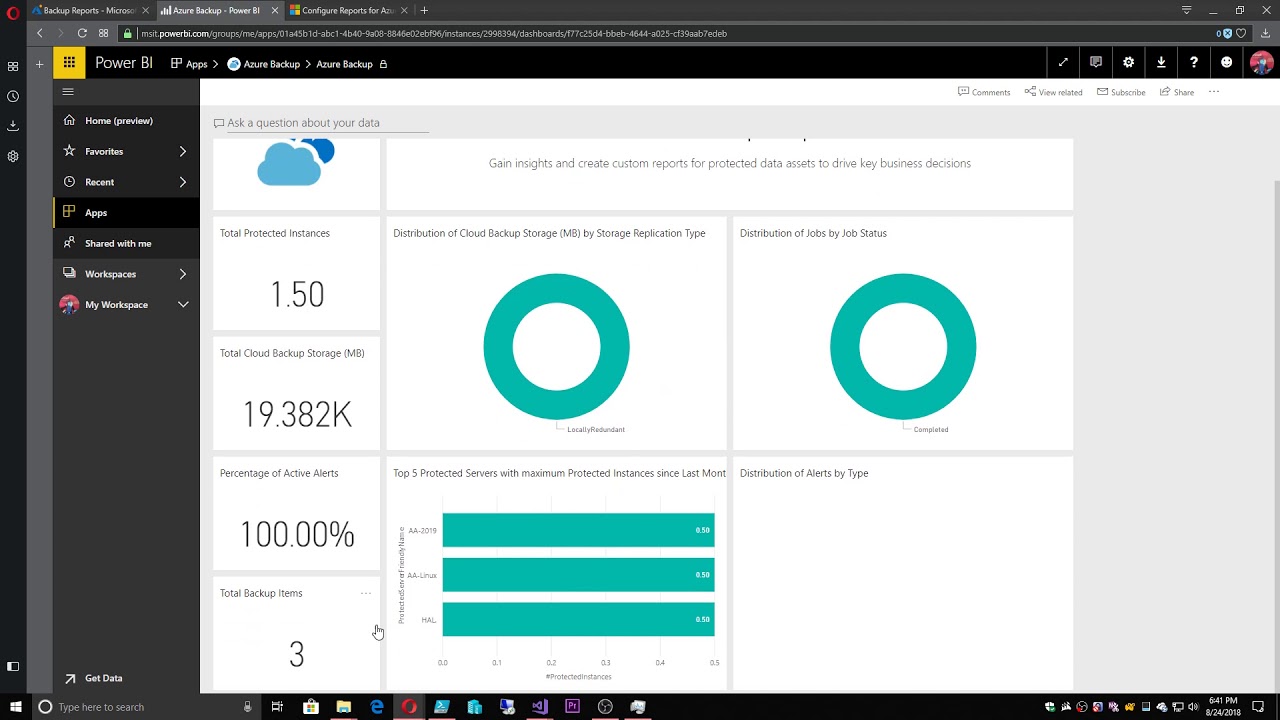The width and height of the screenshot is (1280, 720).
Task: Click the Percentage of Active Alerts tile
Action: coord(297,513)
